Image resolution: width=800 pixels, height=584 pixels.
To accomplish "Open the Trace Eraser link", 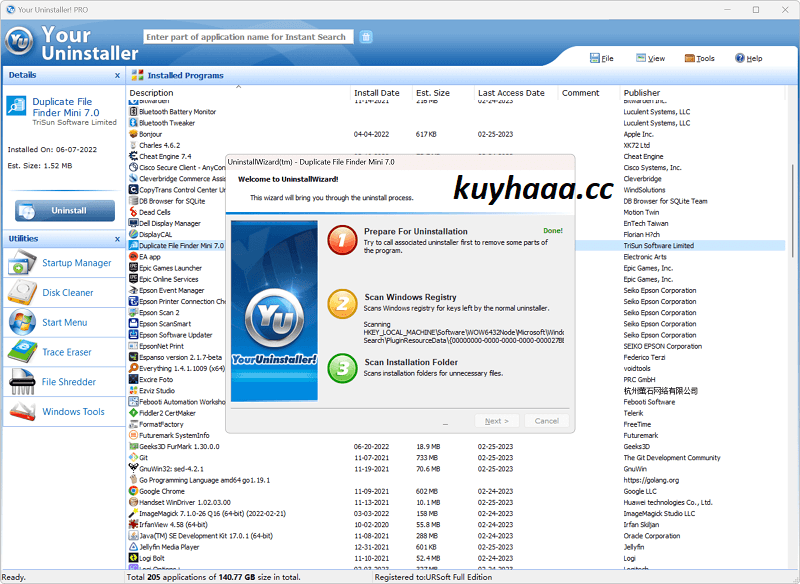I will [x=67, y=352].
